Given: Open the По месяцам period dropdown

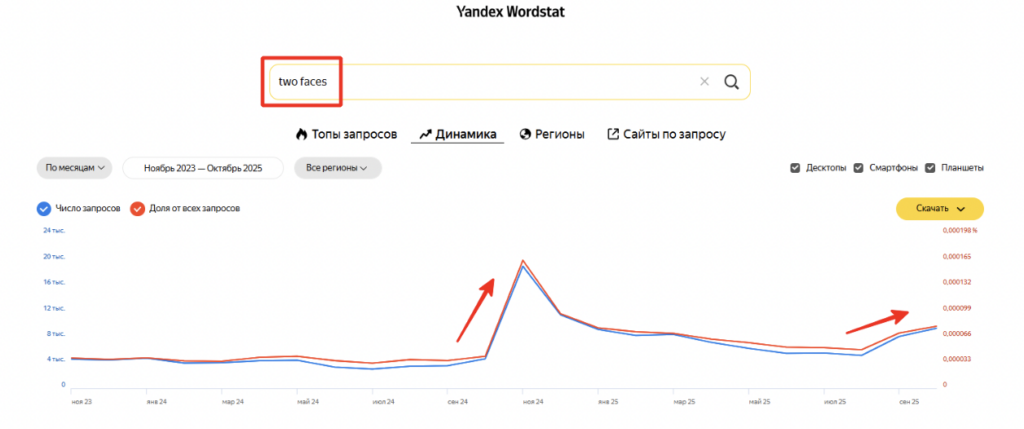Looking at the screenshot, I should 74,168.
